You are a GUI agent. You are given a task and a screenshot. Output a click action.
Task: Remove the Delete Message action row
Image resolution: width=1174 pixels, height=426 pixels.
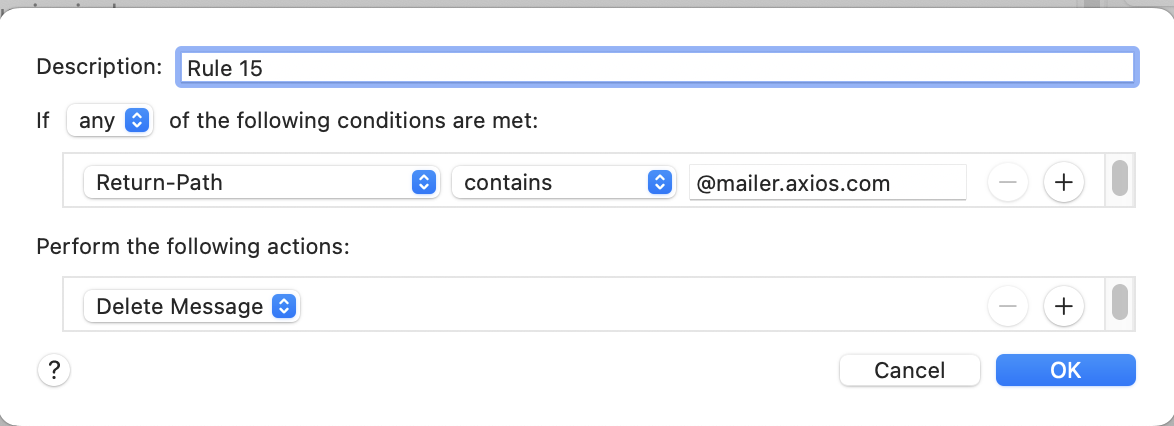coord(1007,306)
